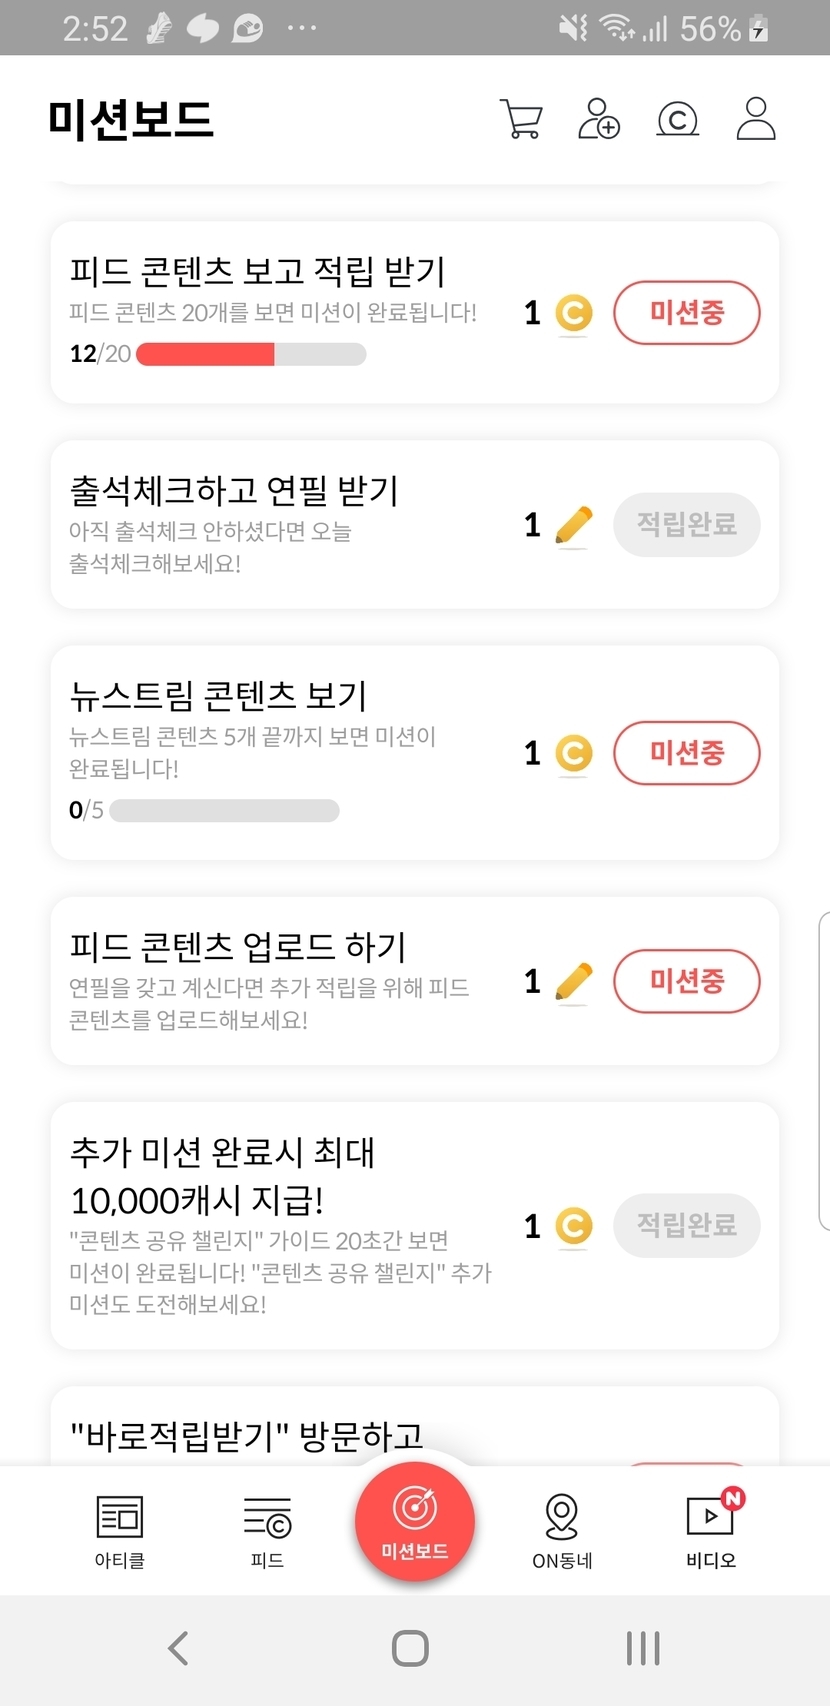Tap 미션중 button for 피드 콘텐츠 업로드 하기
This screenshot has width=830, height=1706.
(686, 981)
